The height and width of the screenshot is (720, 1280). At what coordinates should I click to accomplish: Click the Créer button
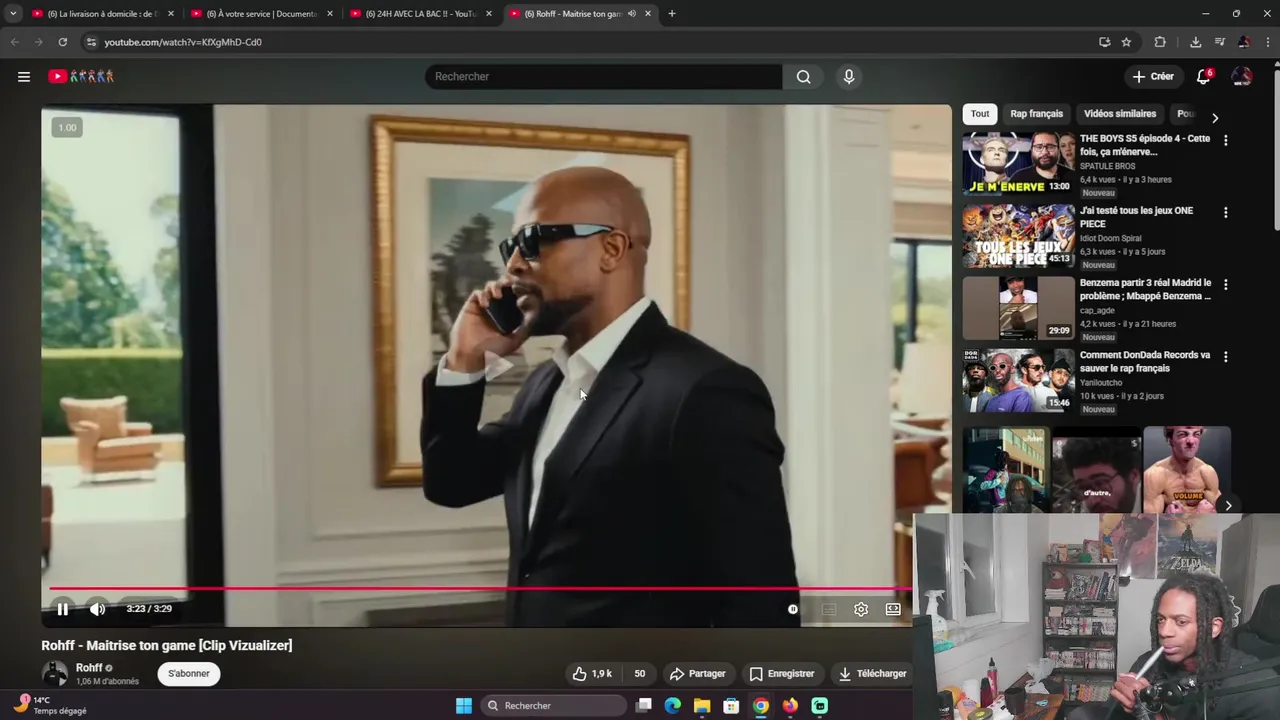pyautogui.click(x=1153, y=76)
